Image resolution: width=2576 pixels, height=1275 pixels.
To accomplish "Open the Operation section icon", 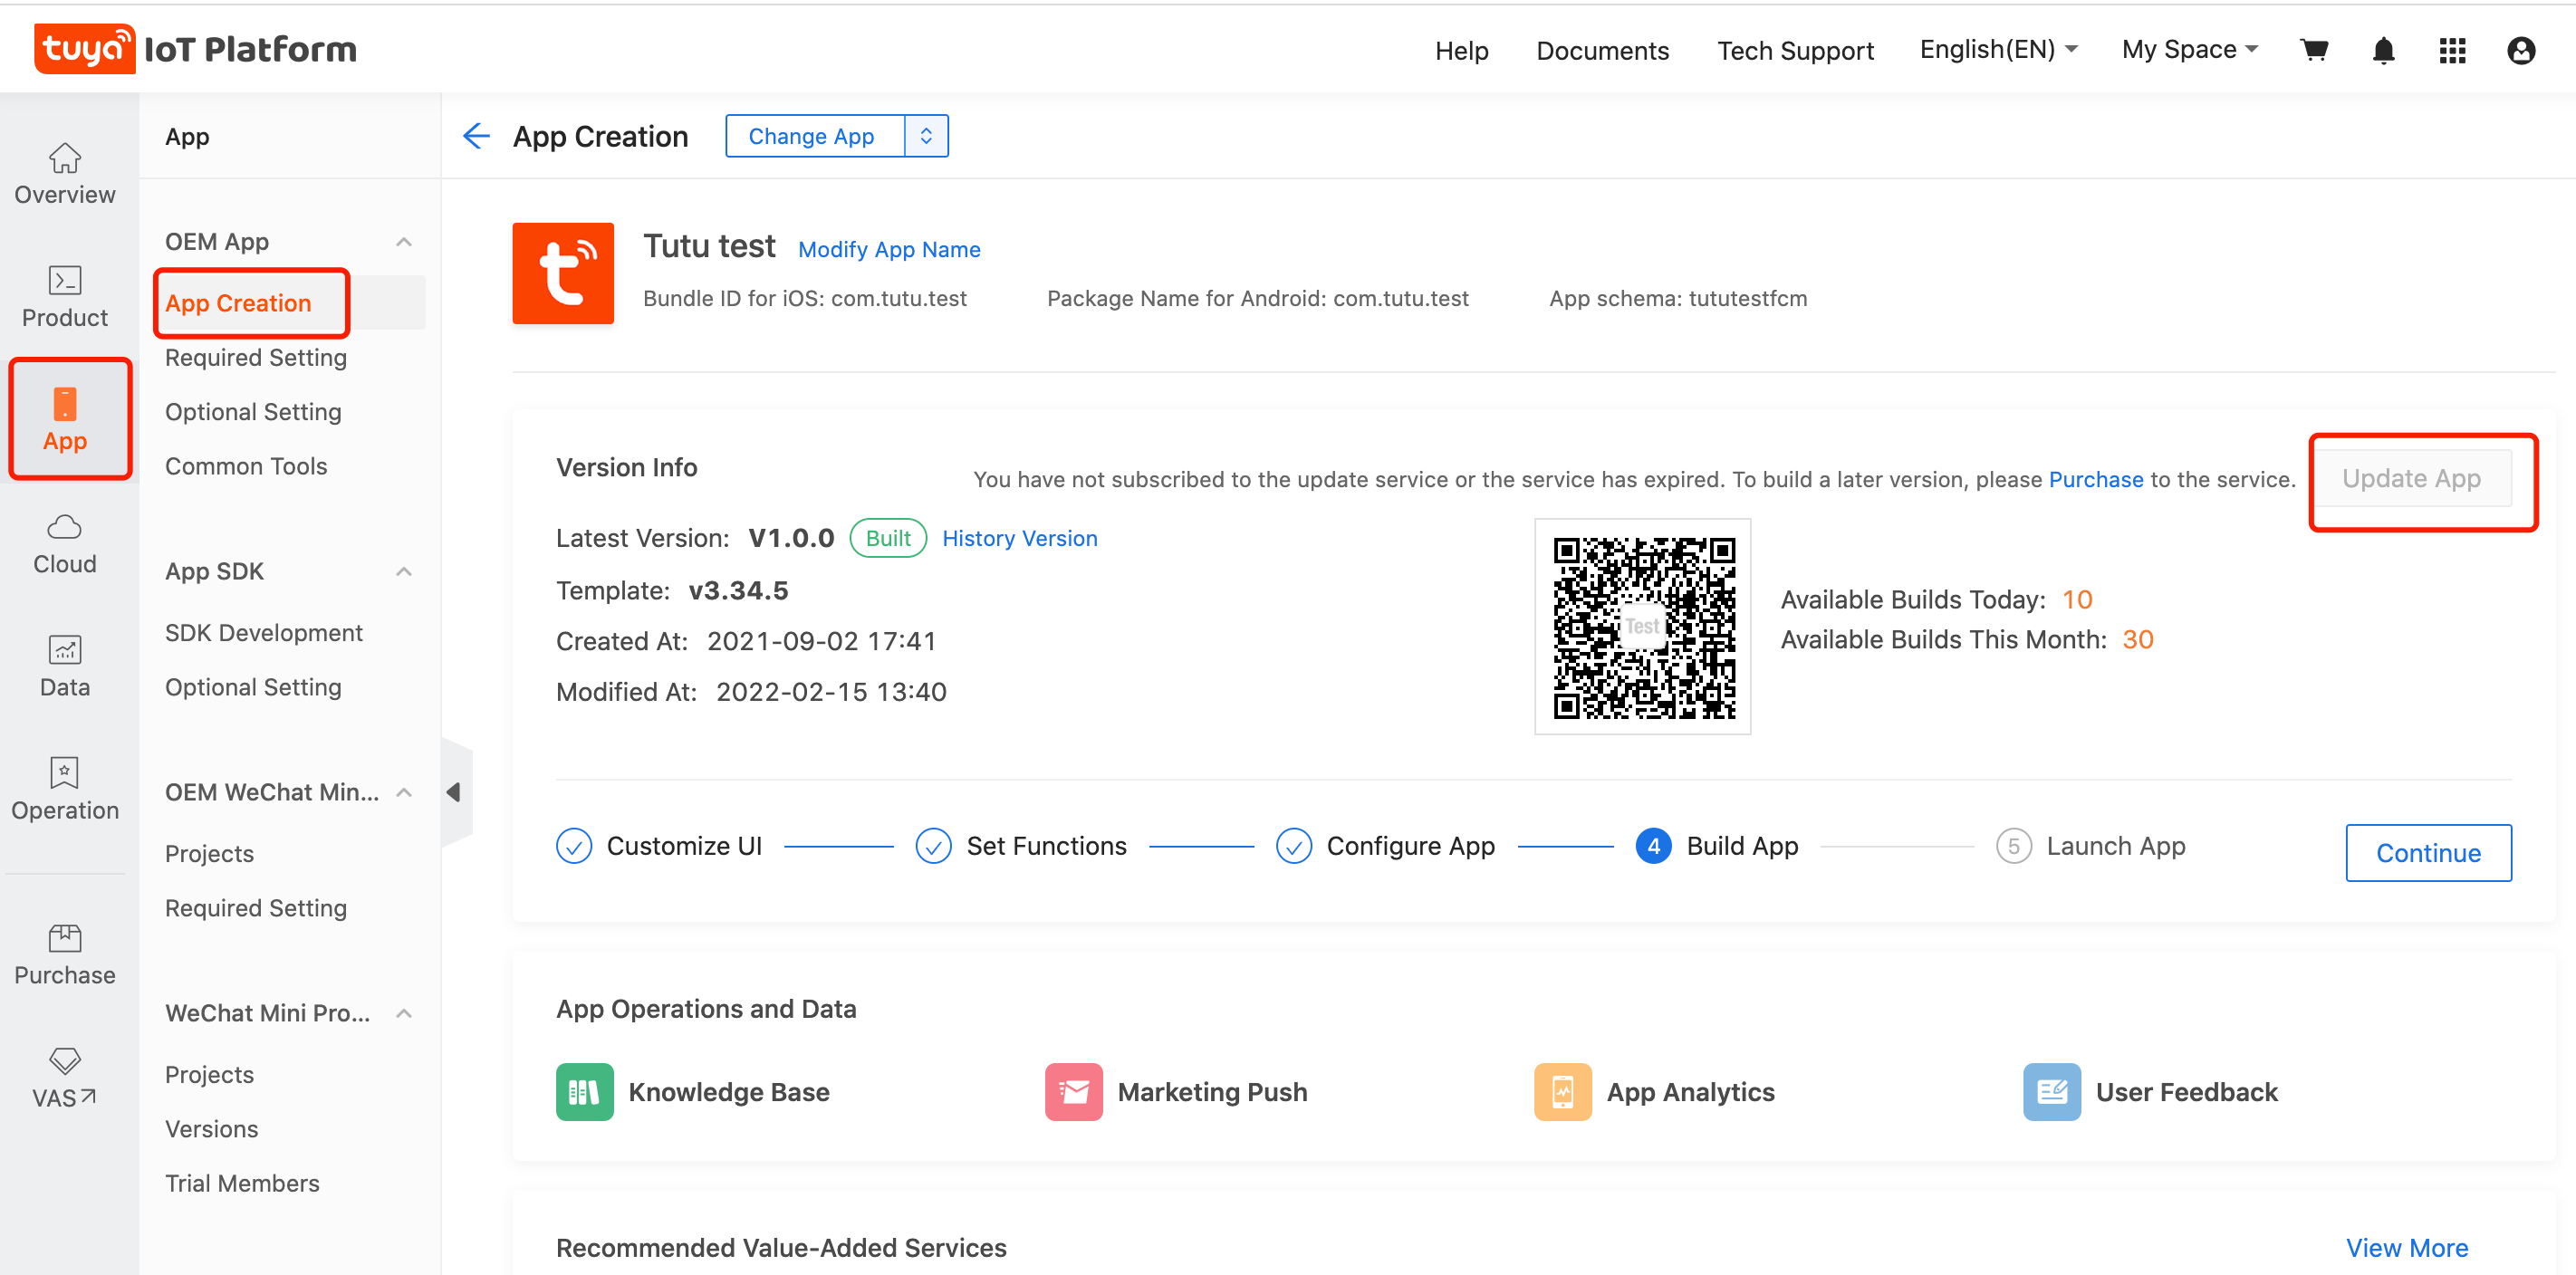I will pyautogui.click(x=65, y=773).
